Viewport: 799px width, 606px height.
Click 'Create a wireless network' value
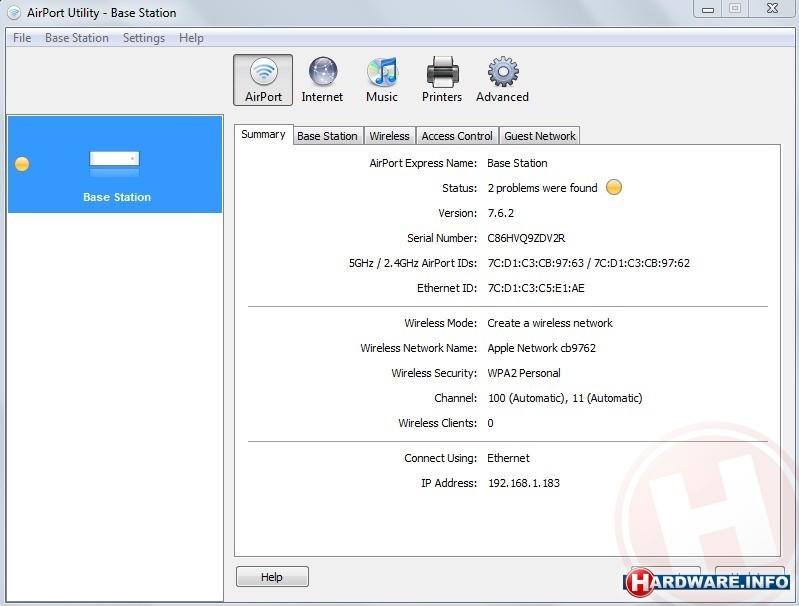550,323
